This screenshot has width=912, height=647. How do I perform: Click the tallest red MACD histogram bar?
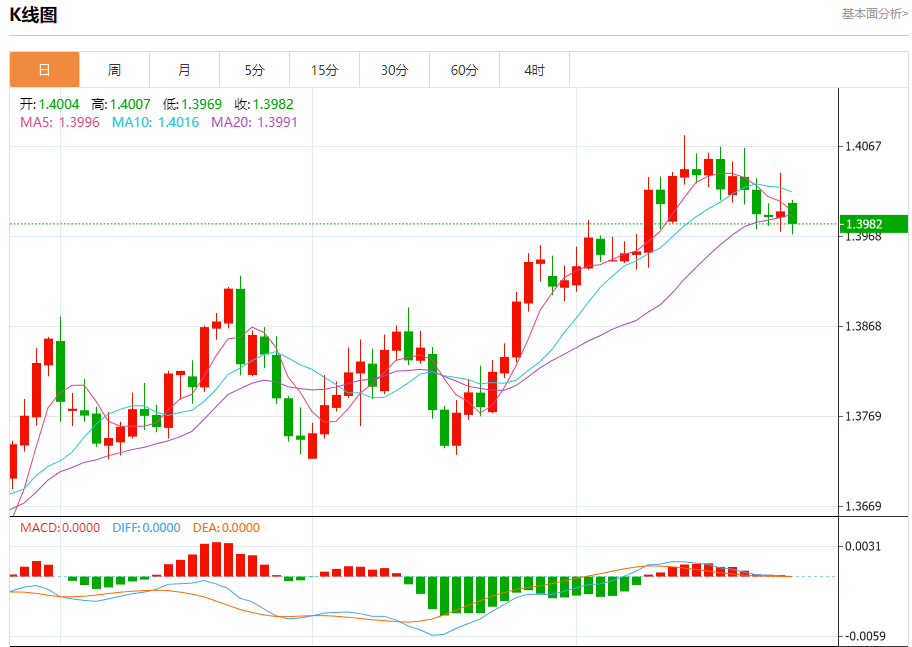click(x=216, y=559)
